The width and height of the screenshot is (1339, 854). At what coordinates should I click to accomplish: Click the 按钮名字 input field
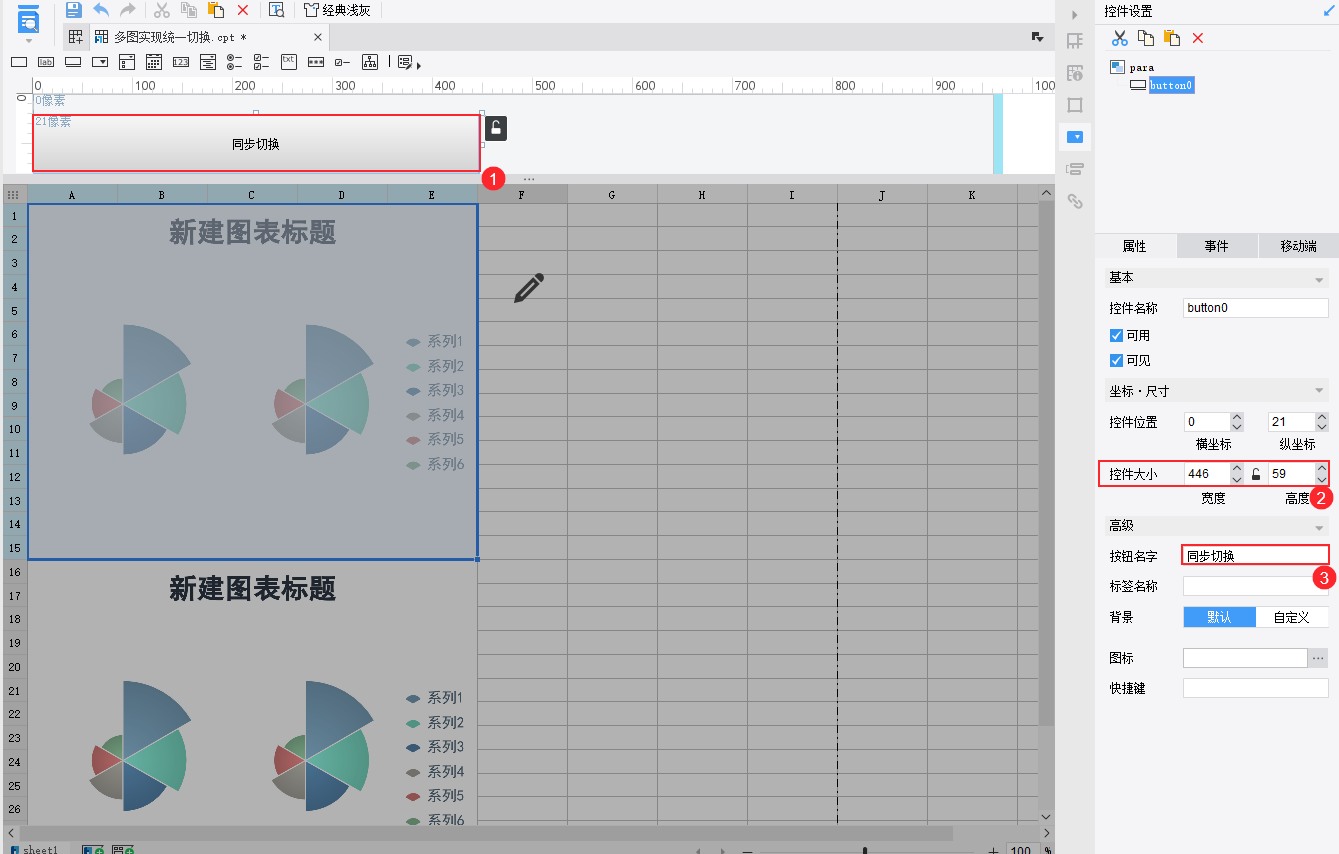[1256, 555]
